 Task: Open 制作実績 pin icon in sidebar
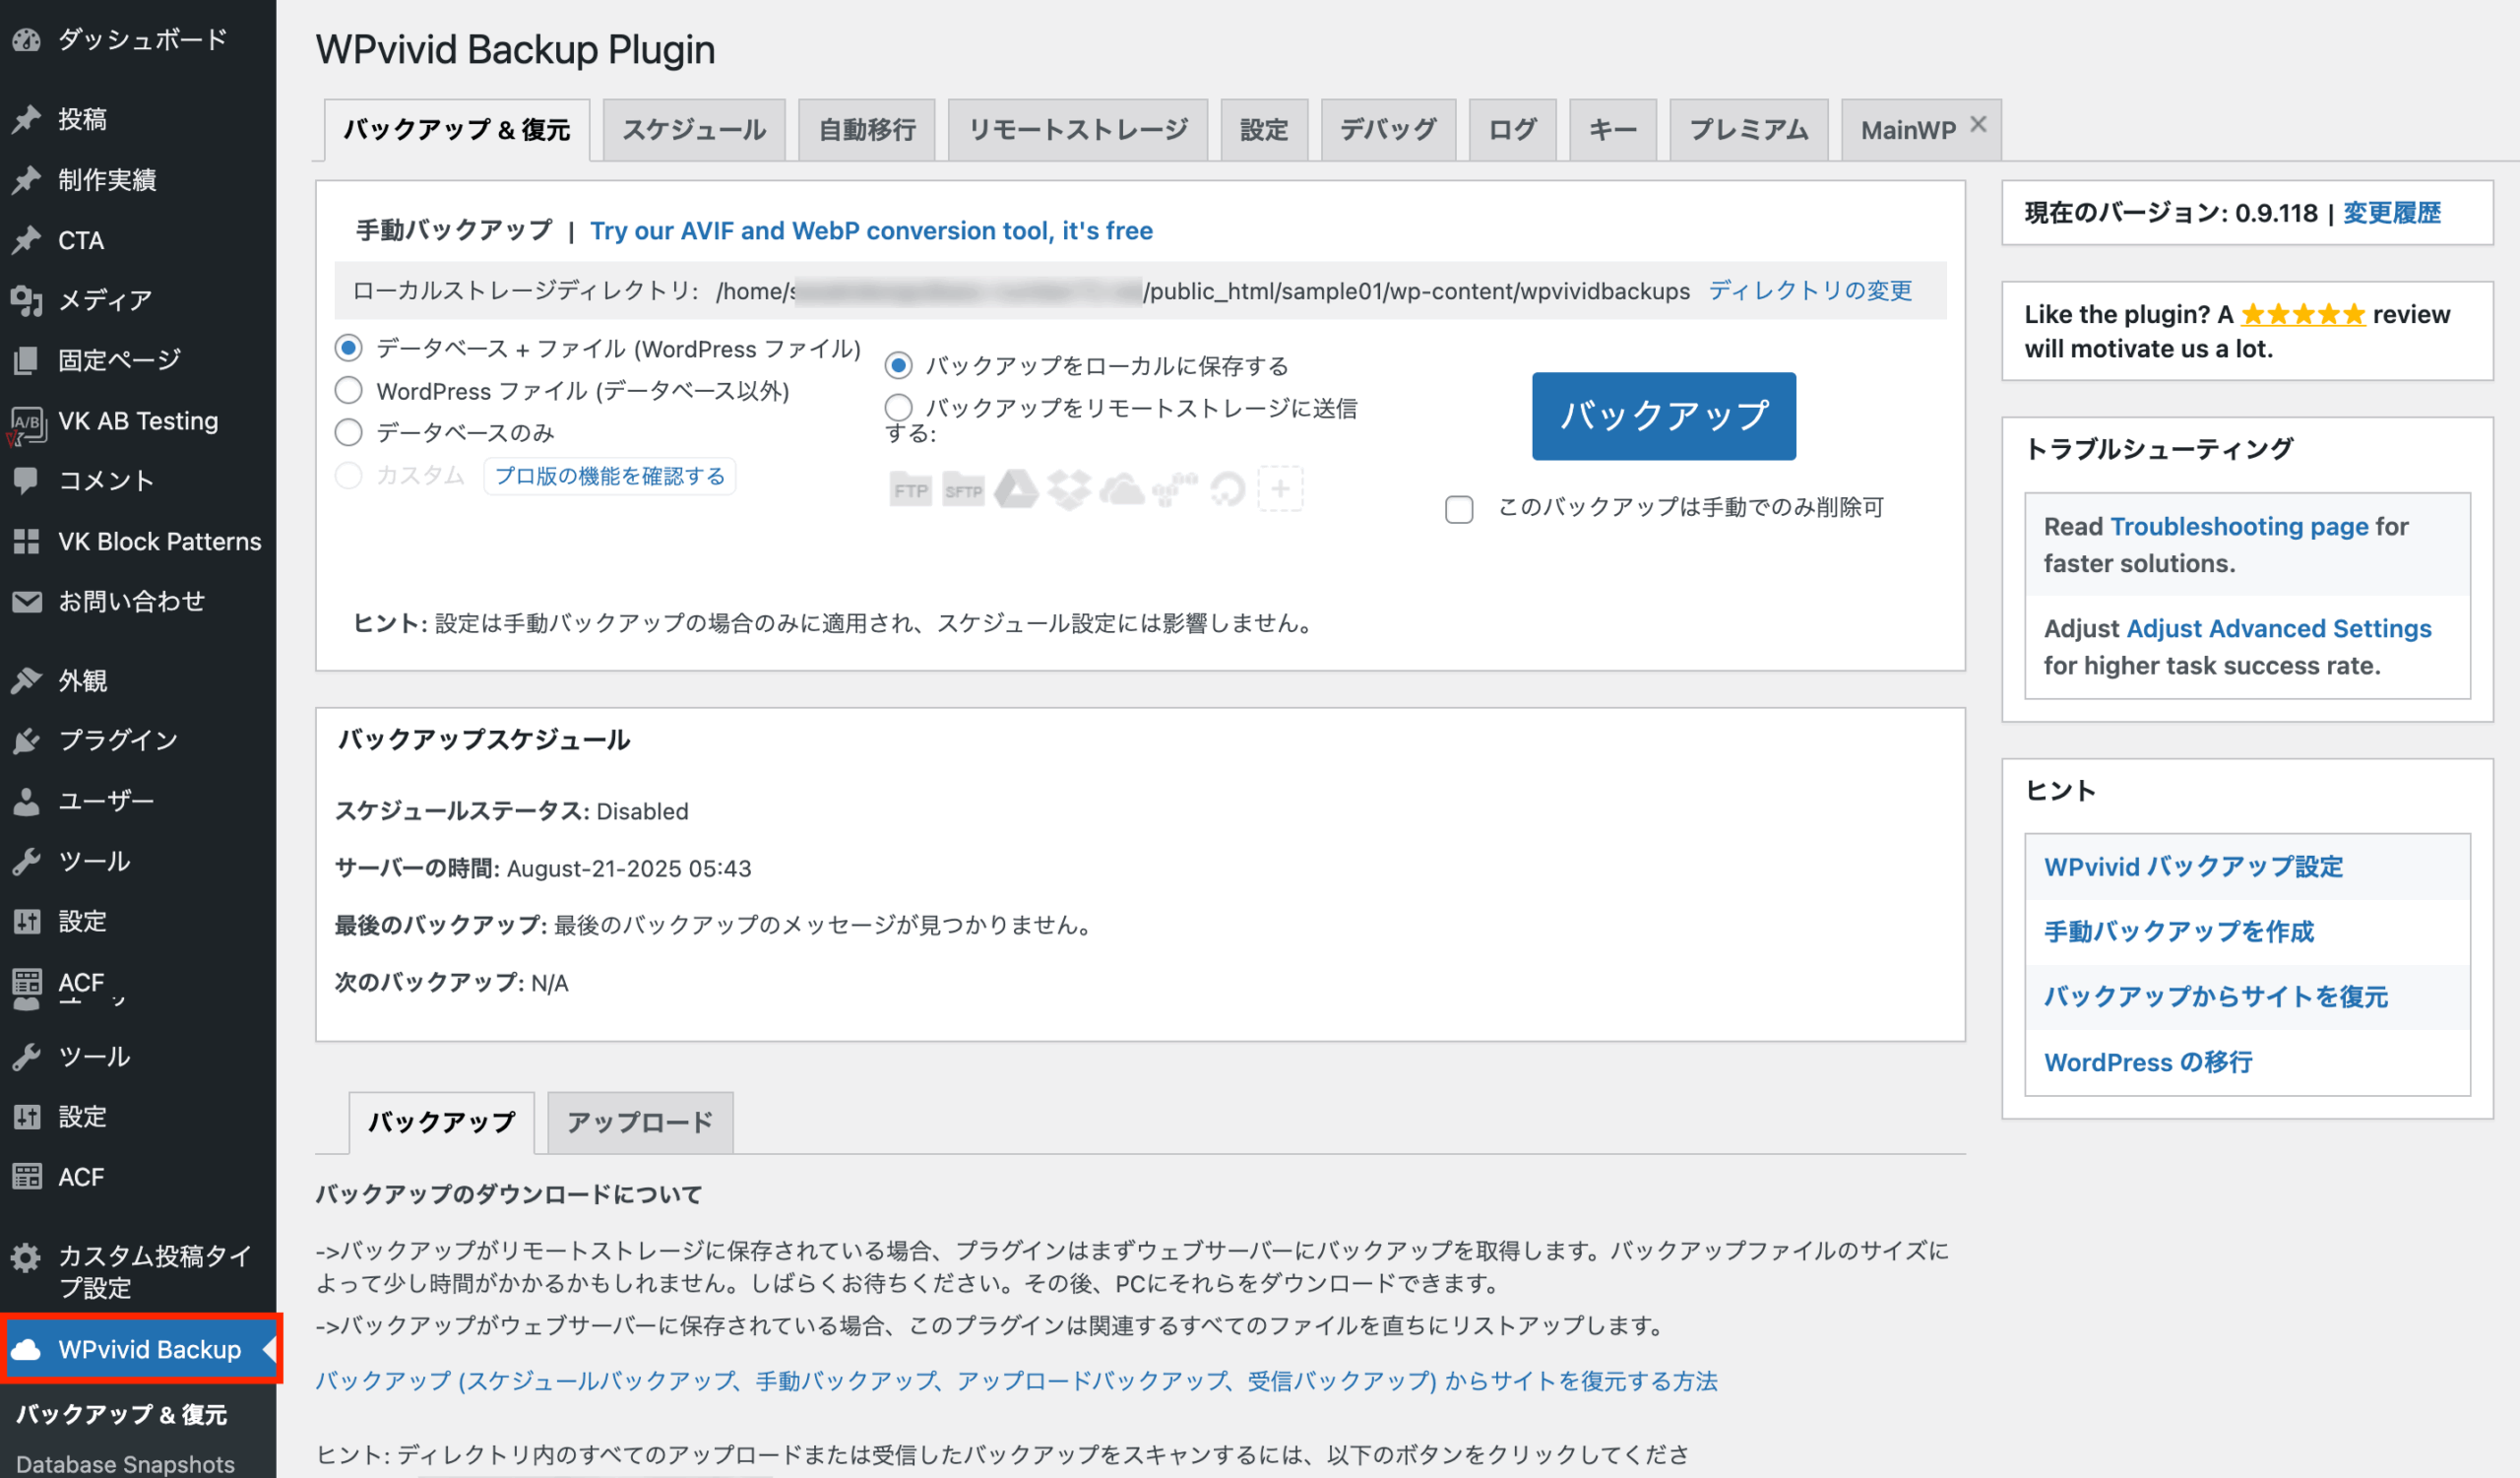(x=27, y=180)
